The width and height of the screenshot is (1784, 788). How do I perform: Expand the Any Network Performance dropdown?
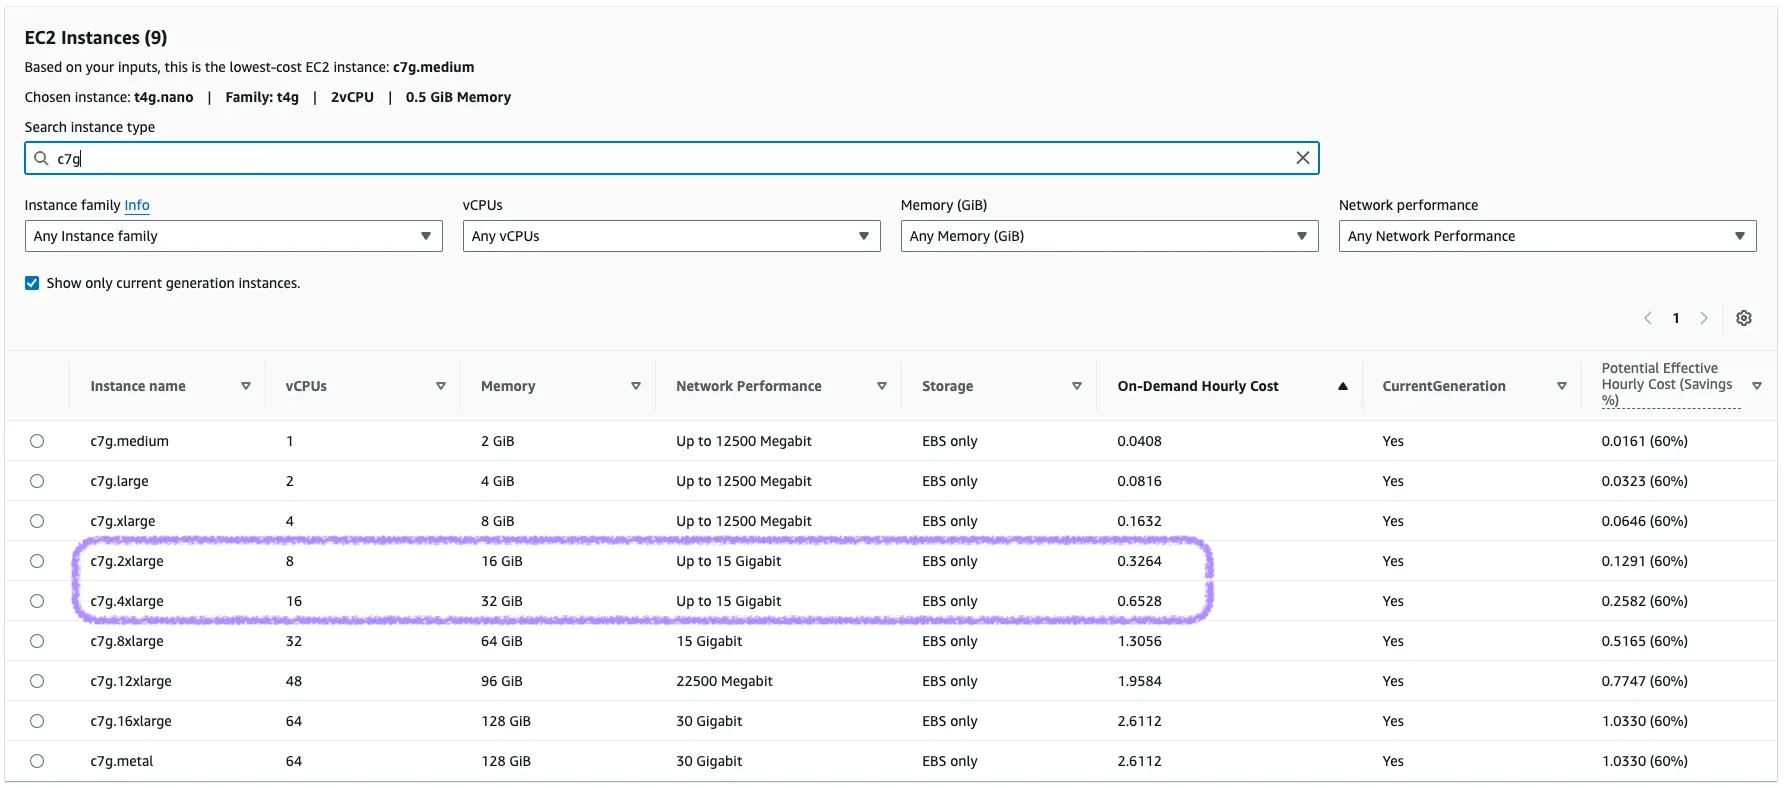1547,236
